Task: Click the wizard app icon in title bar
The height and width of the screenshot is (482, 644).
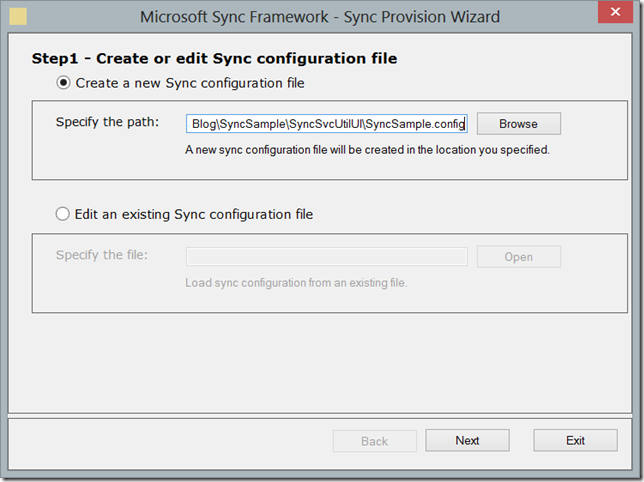Action: (17, 17)
